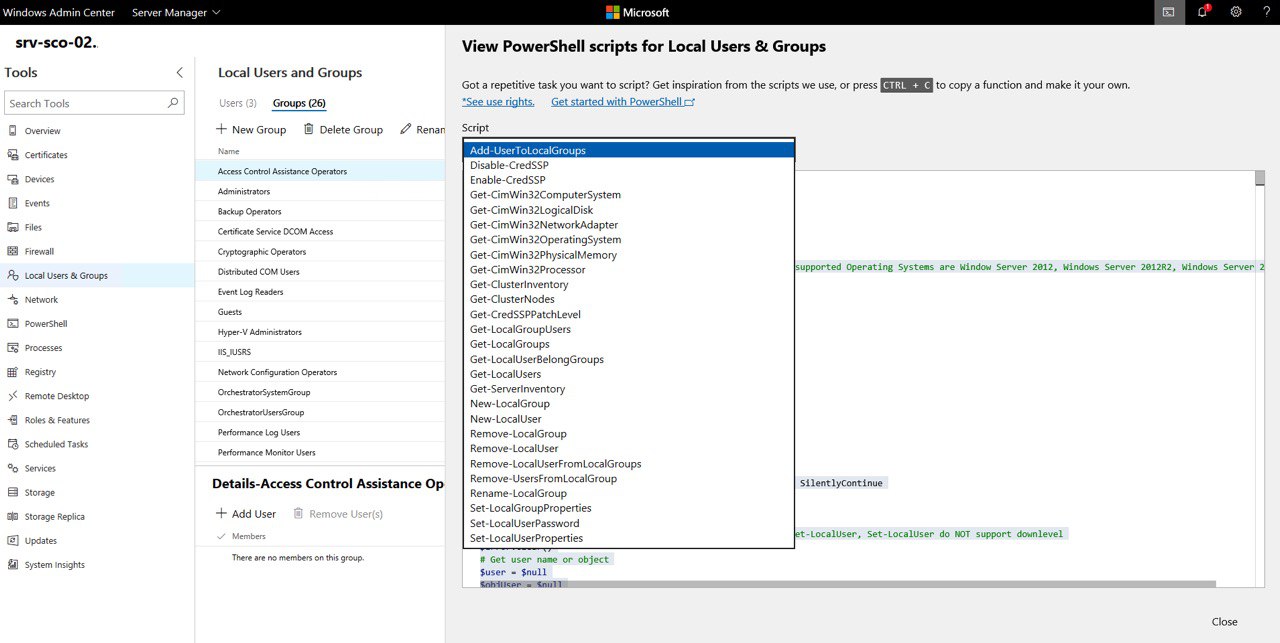Close the PowerShell scripts panel
The width and height of the screenshot is (1280, 643).
tap(1224, 621)
